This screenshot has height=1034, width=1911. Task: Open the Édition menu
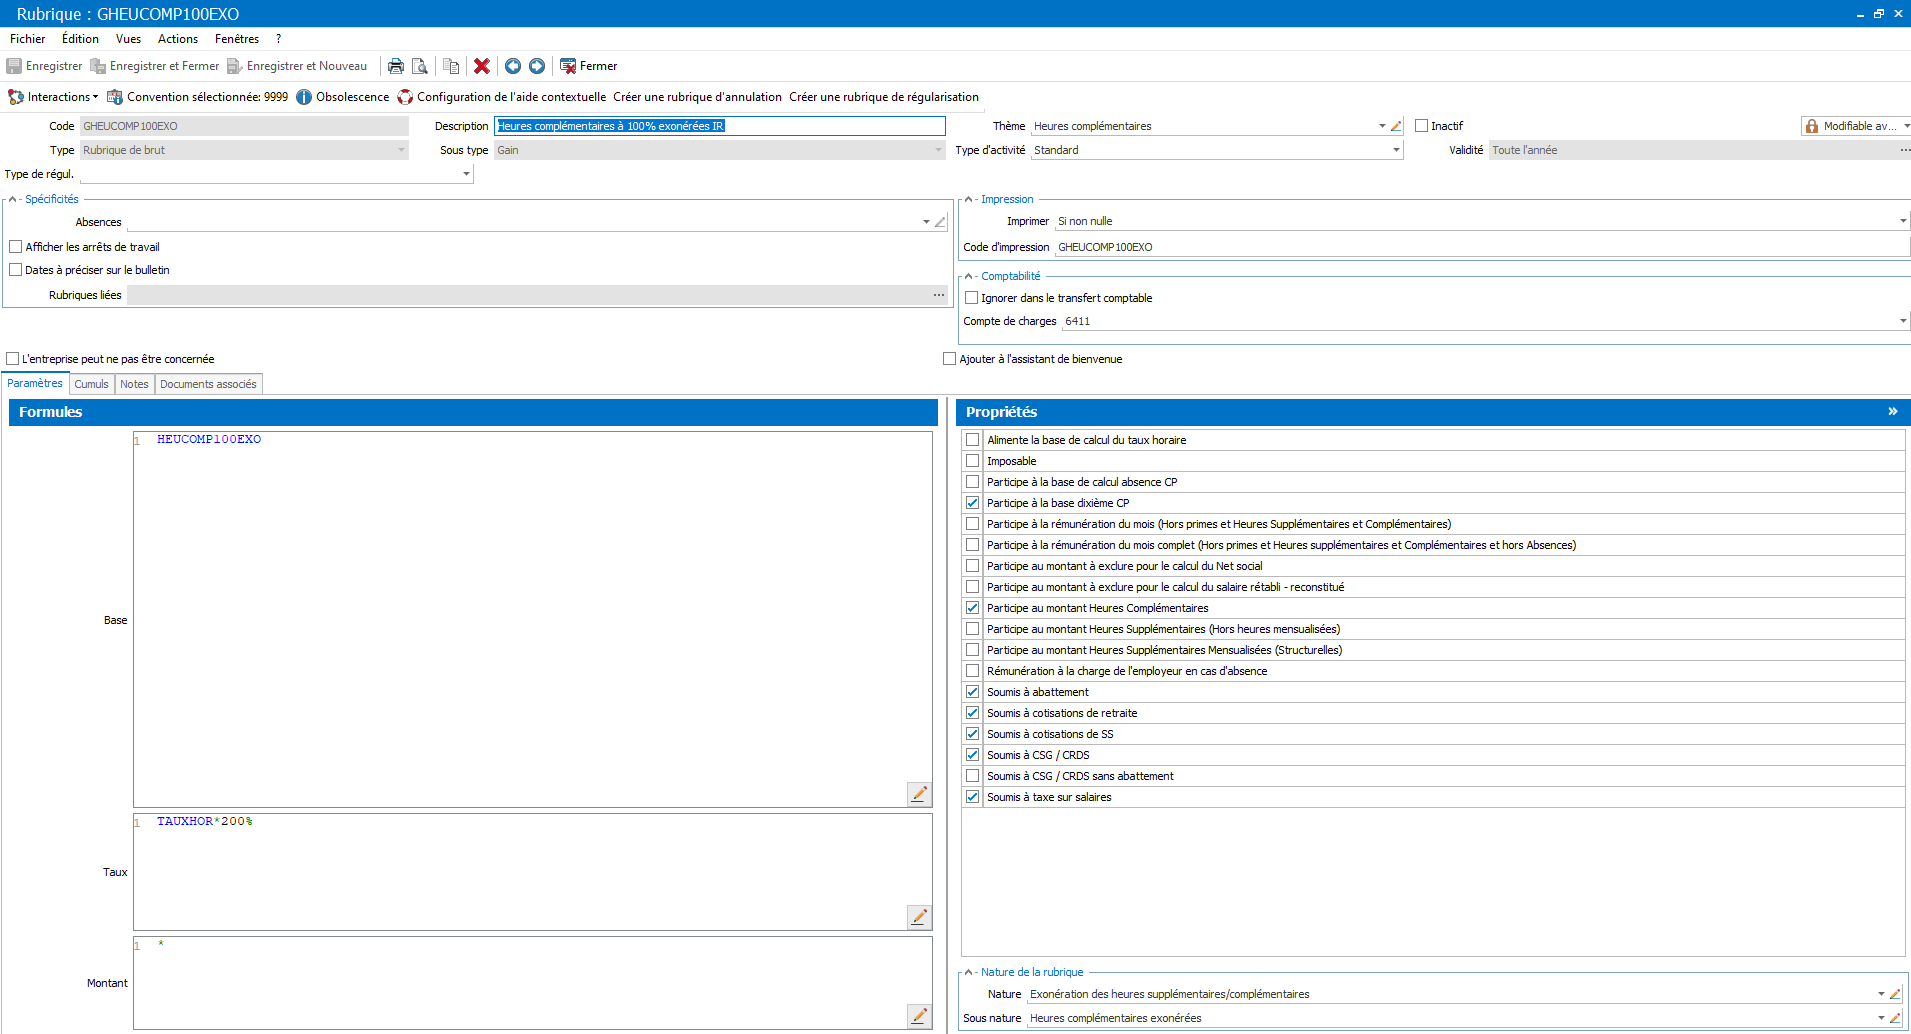pyautogui.click(x=80, y=39)
